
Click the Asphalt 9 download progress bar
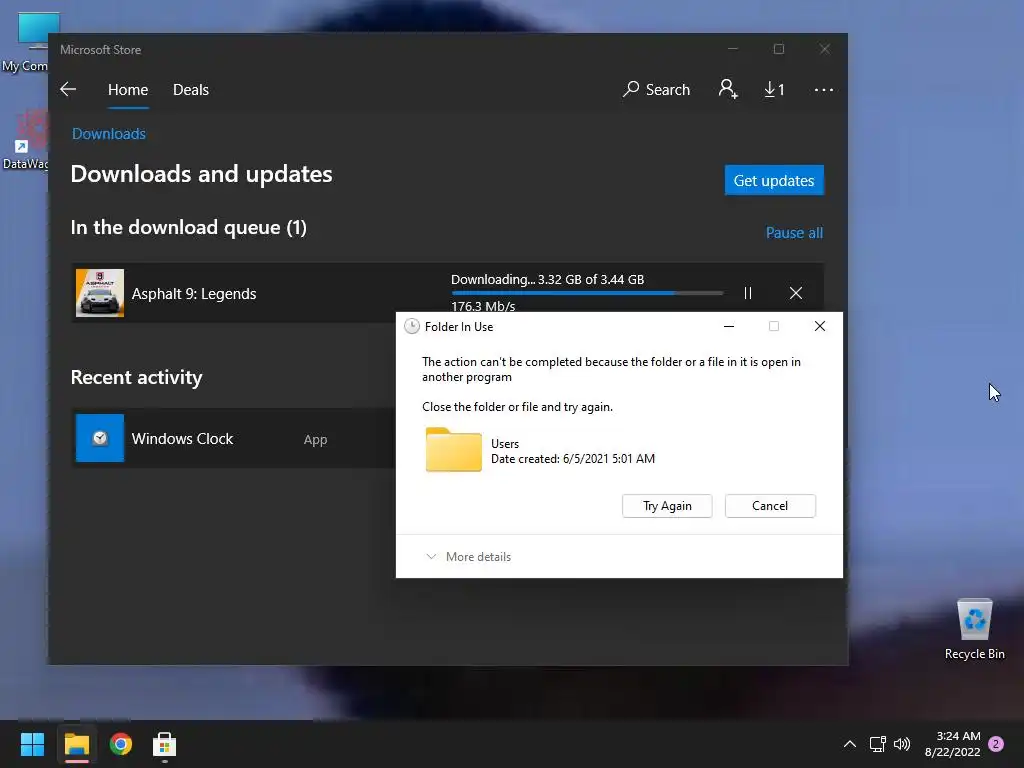(x=587, y=293)
